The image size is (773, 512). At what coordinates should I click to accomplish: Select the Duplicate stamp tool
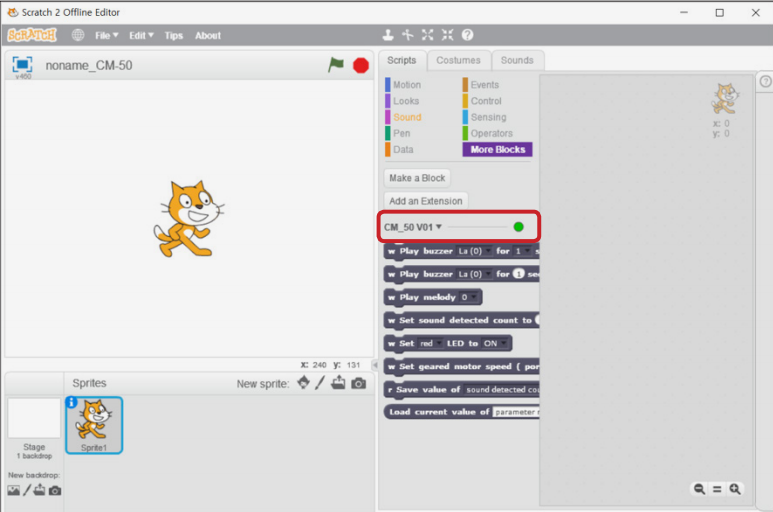point(388,35)
